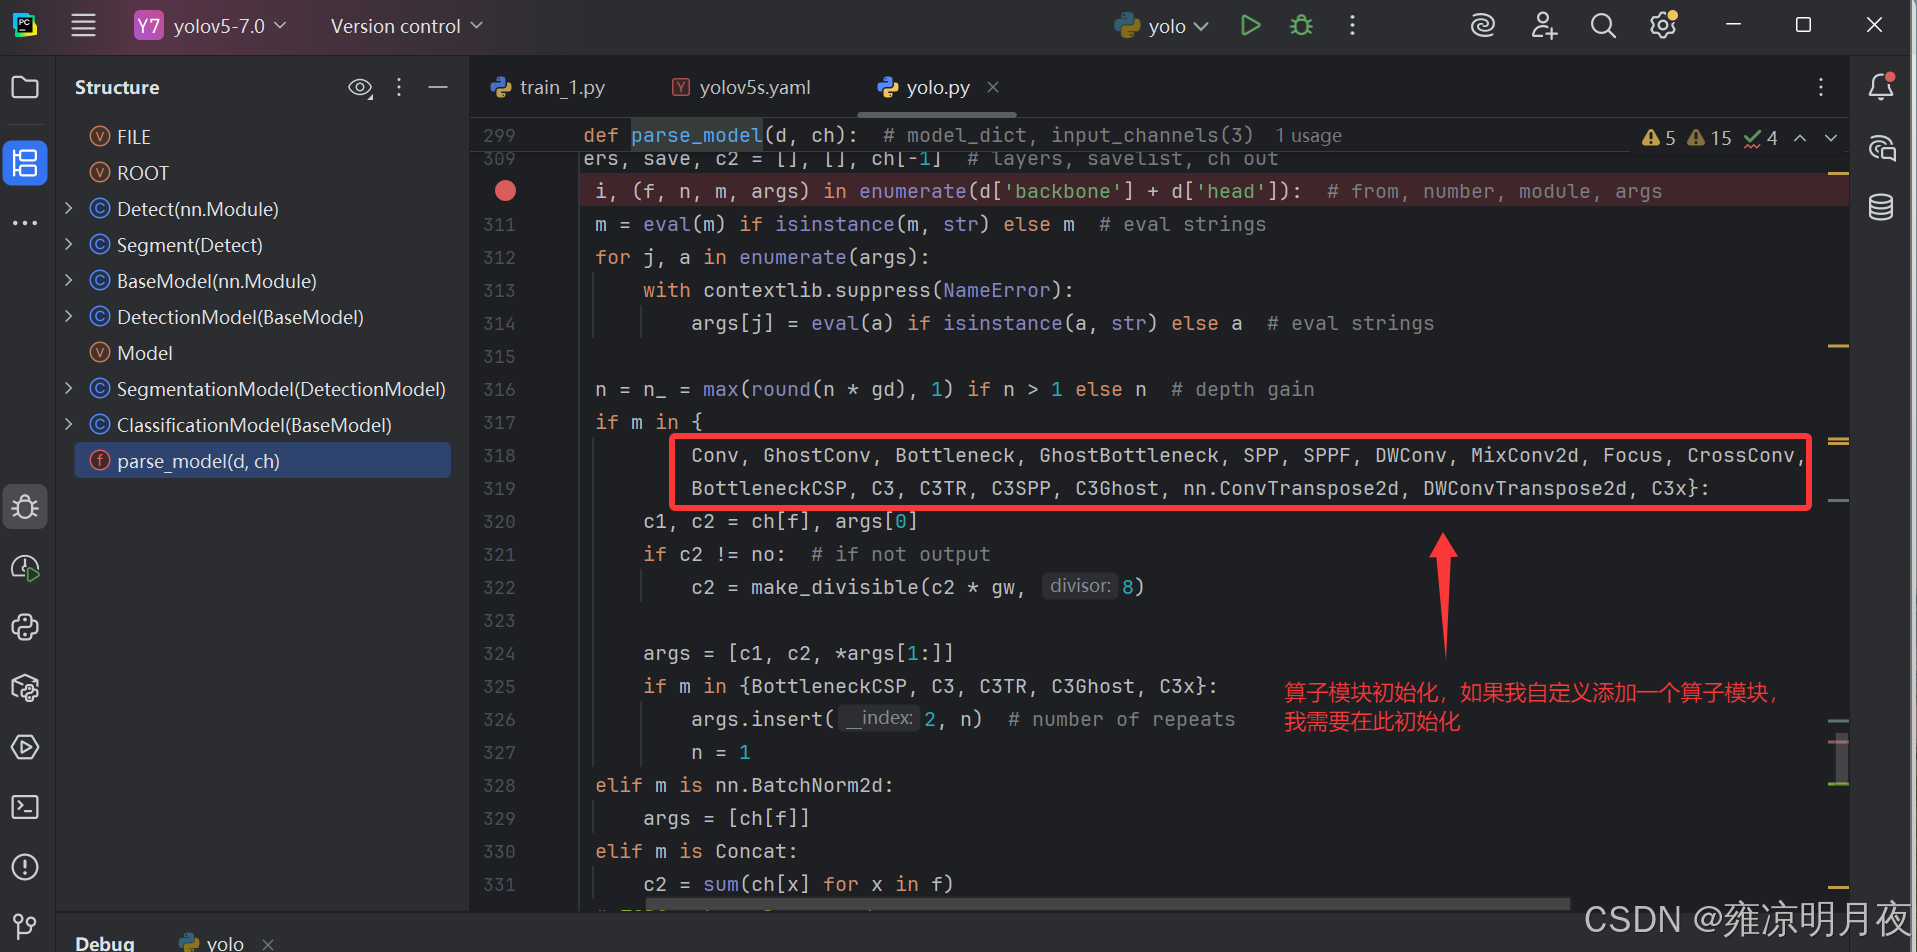Expand Detect(nn.Module) class node
The image size is (1917, 952).
coord(68,208)
